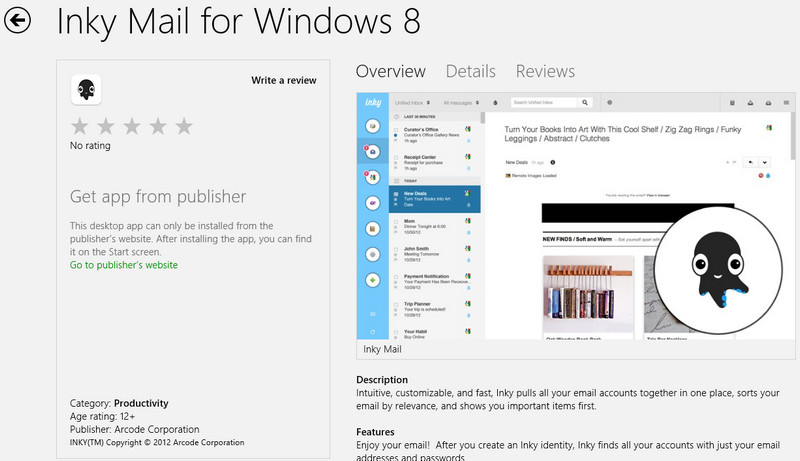
Task: Open the Go to publisher's website link
Action: coord(124,265)
